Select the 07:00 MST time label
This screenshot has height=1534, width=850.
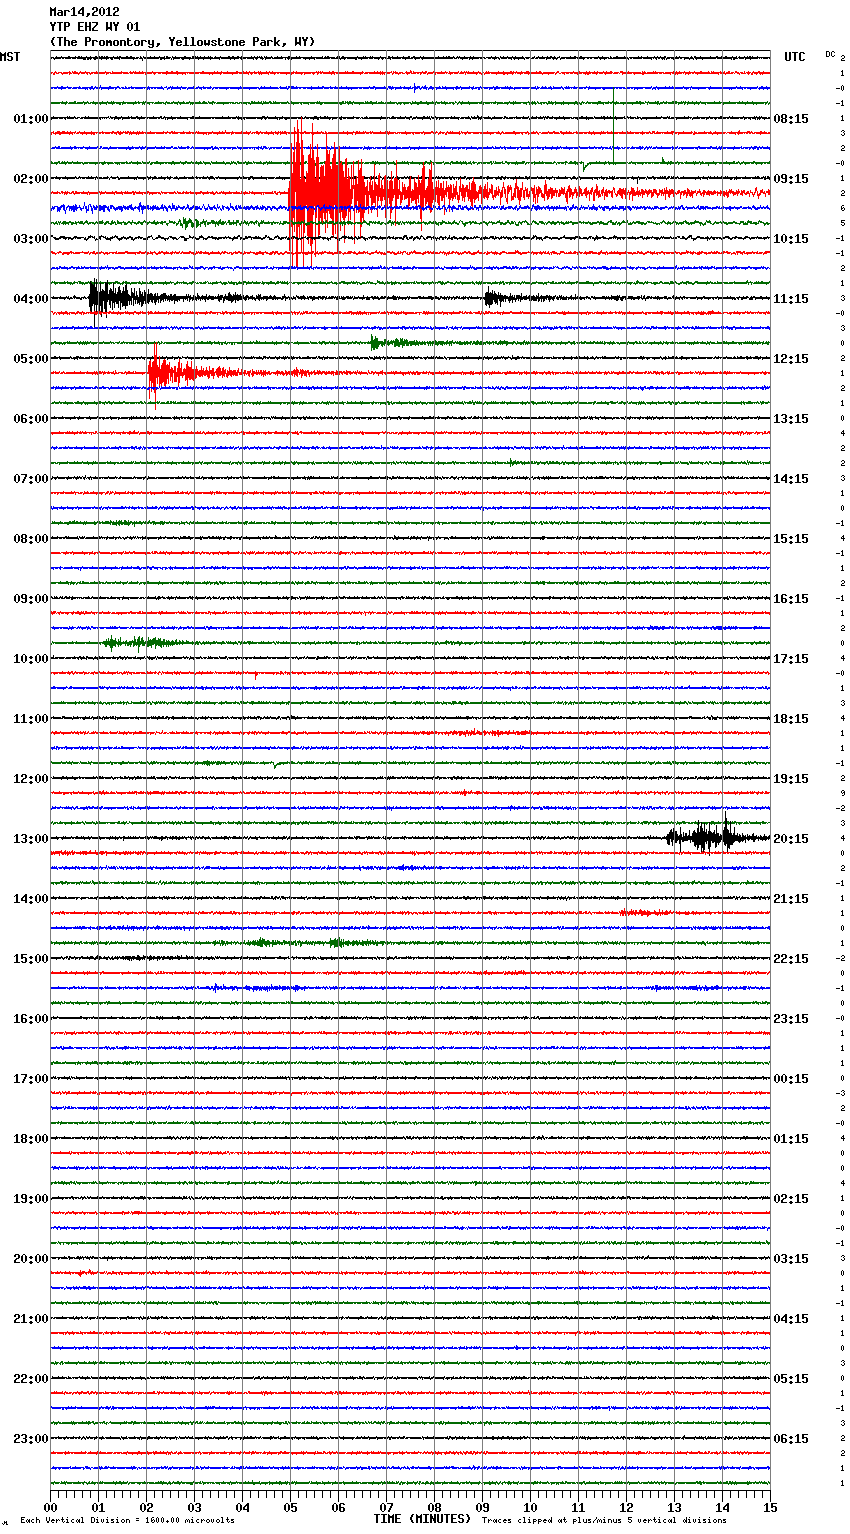coord(30,479)
